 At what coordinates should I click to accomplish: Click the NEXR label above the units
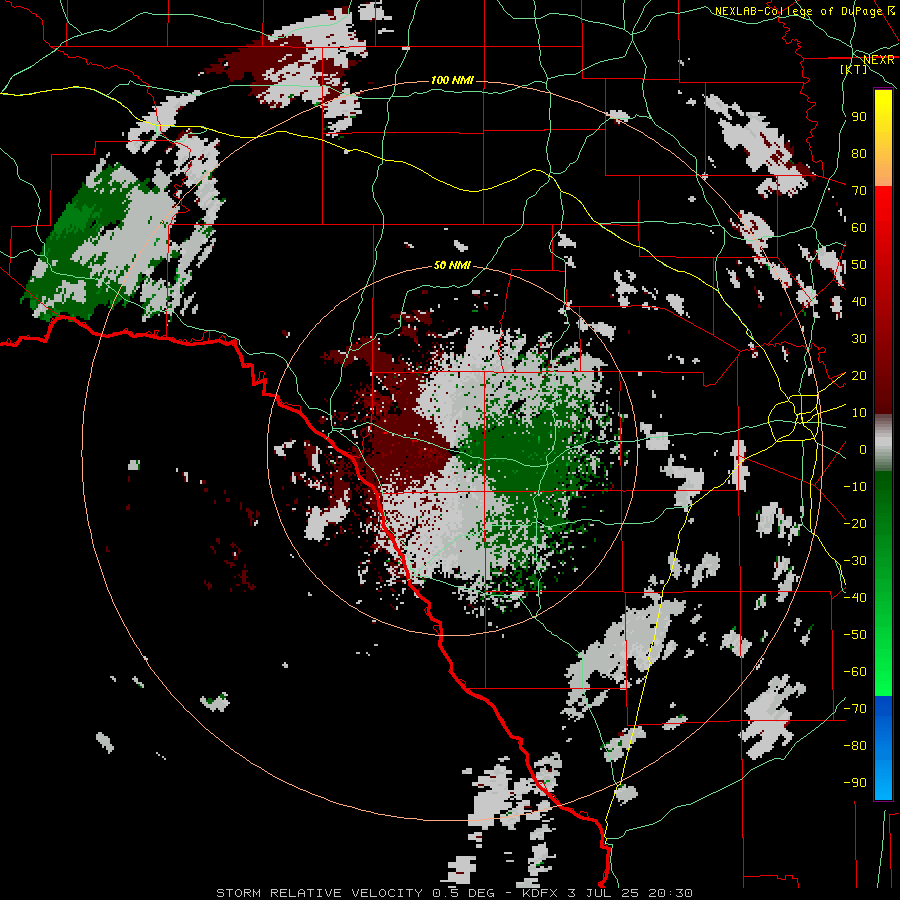[x=879, y=60]
